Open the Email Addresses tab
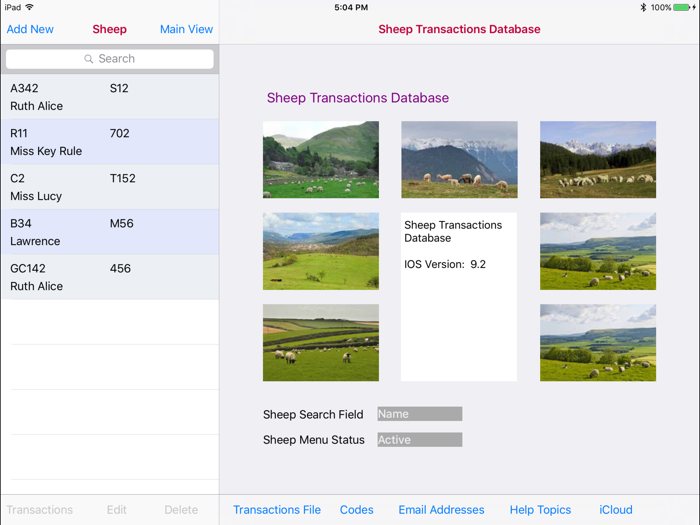Viewport: 700px width, 525px height. coord(441,510)
